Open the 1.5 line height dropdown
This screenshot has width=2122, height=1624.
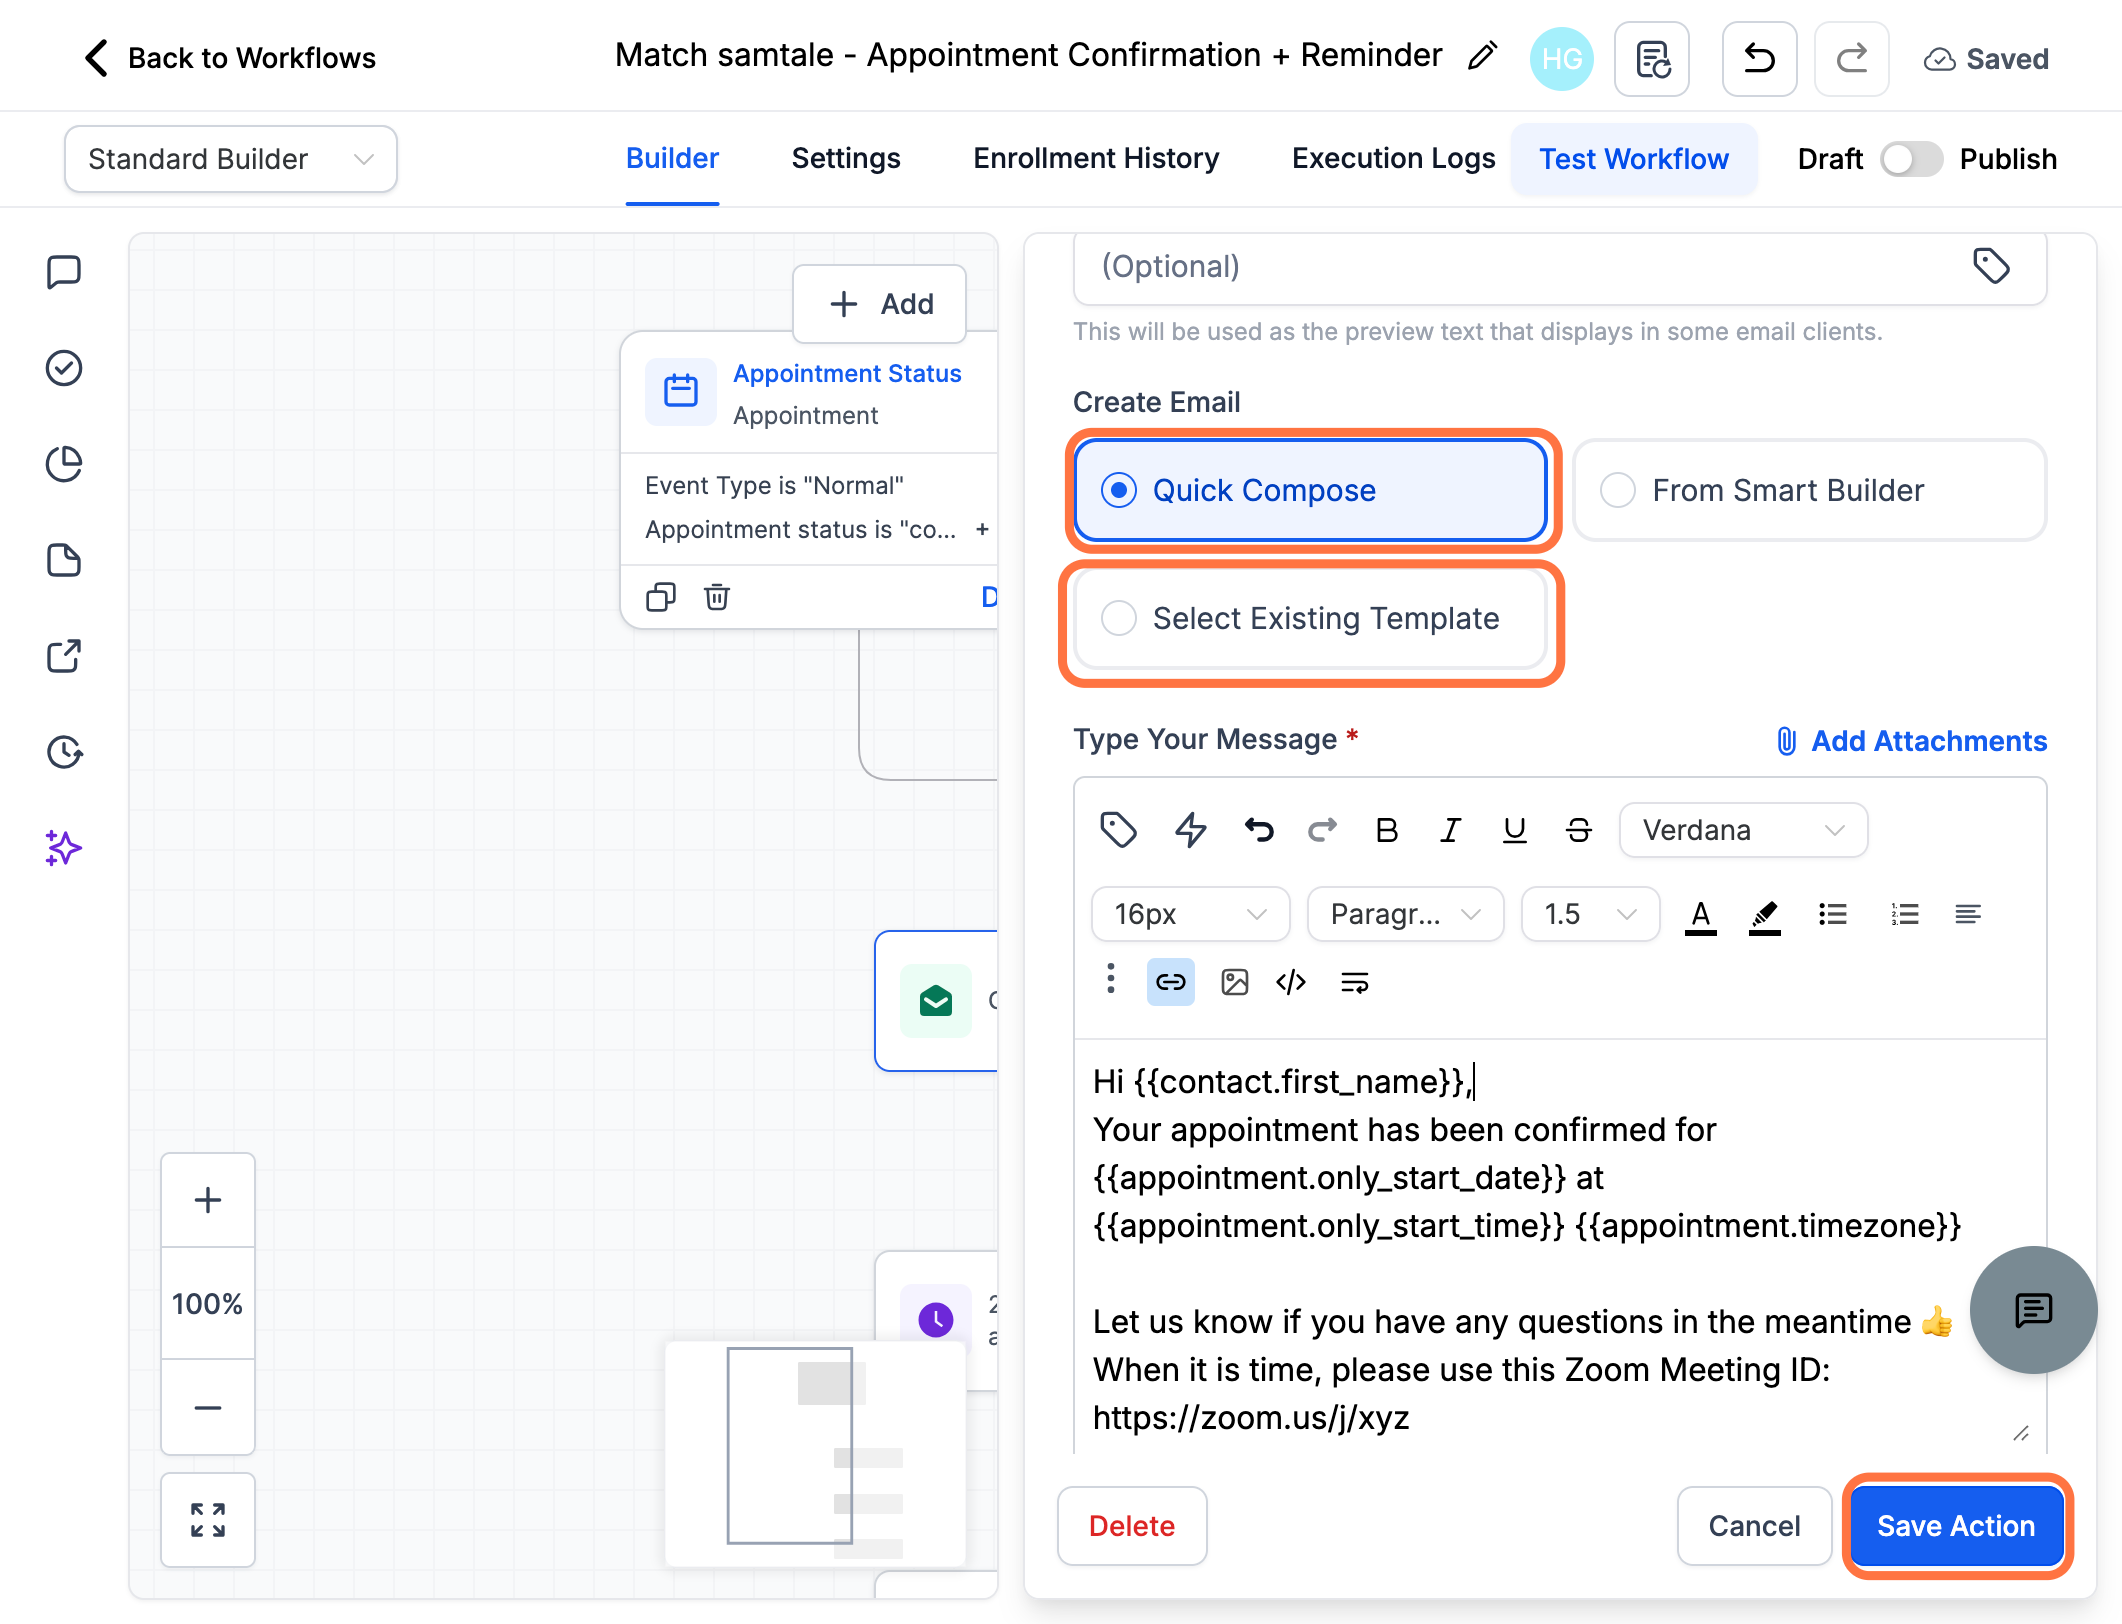tap(1590, 914)
